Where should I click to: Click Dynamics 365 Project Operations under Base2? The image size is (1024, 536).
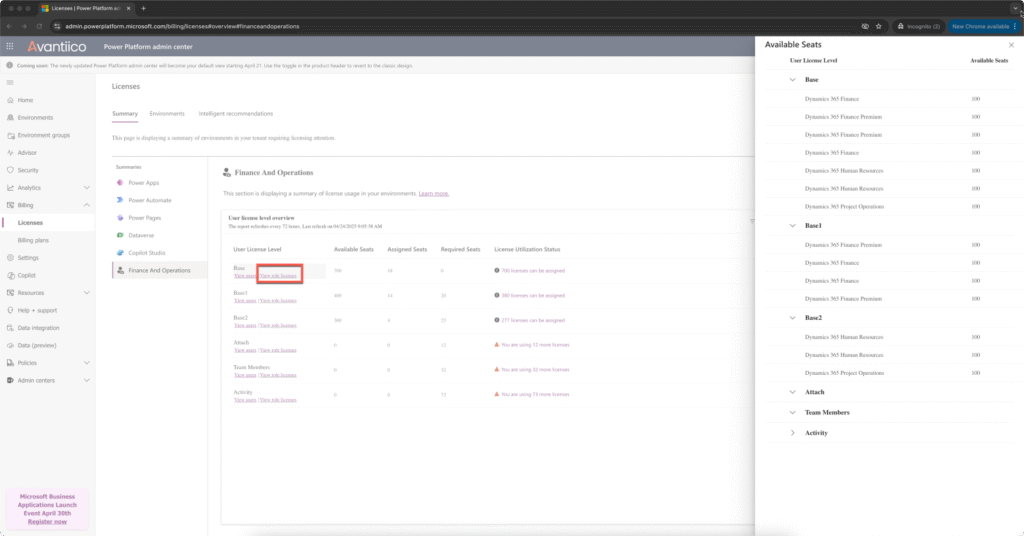pos(844,373)
